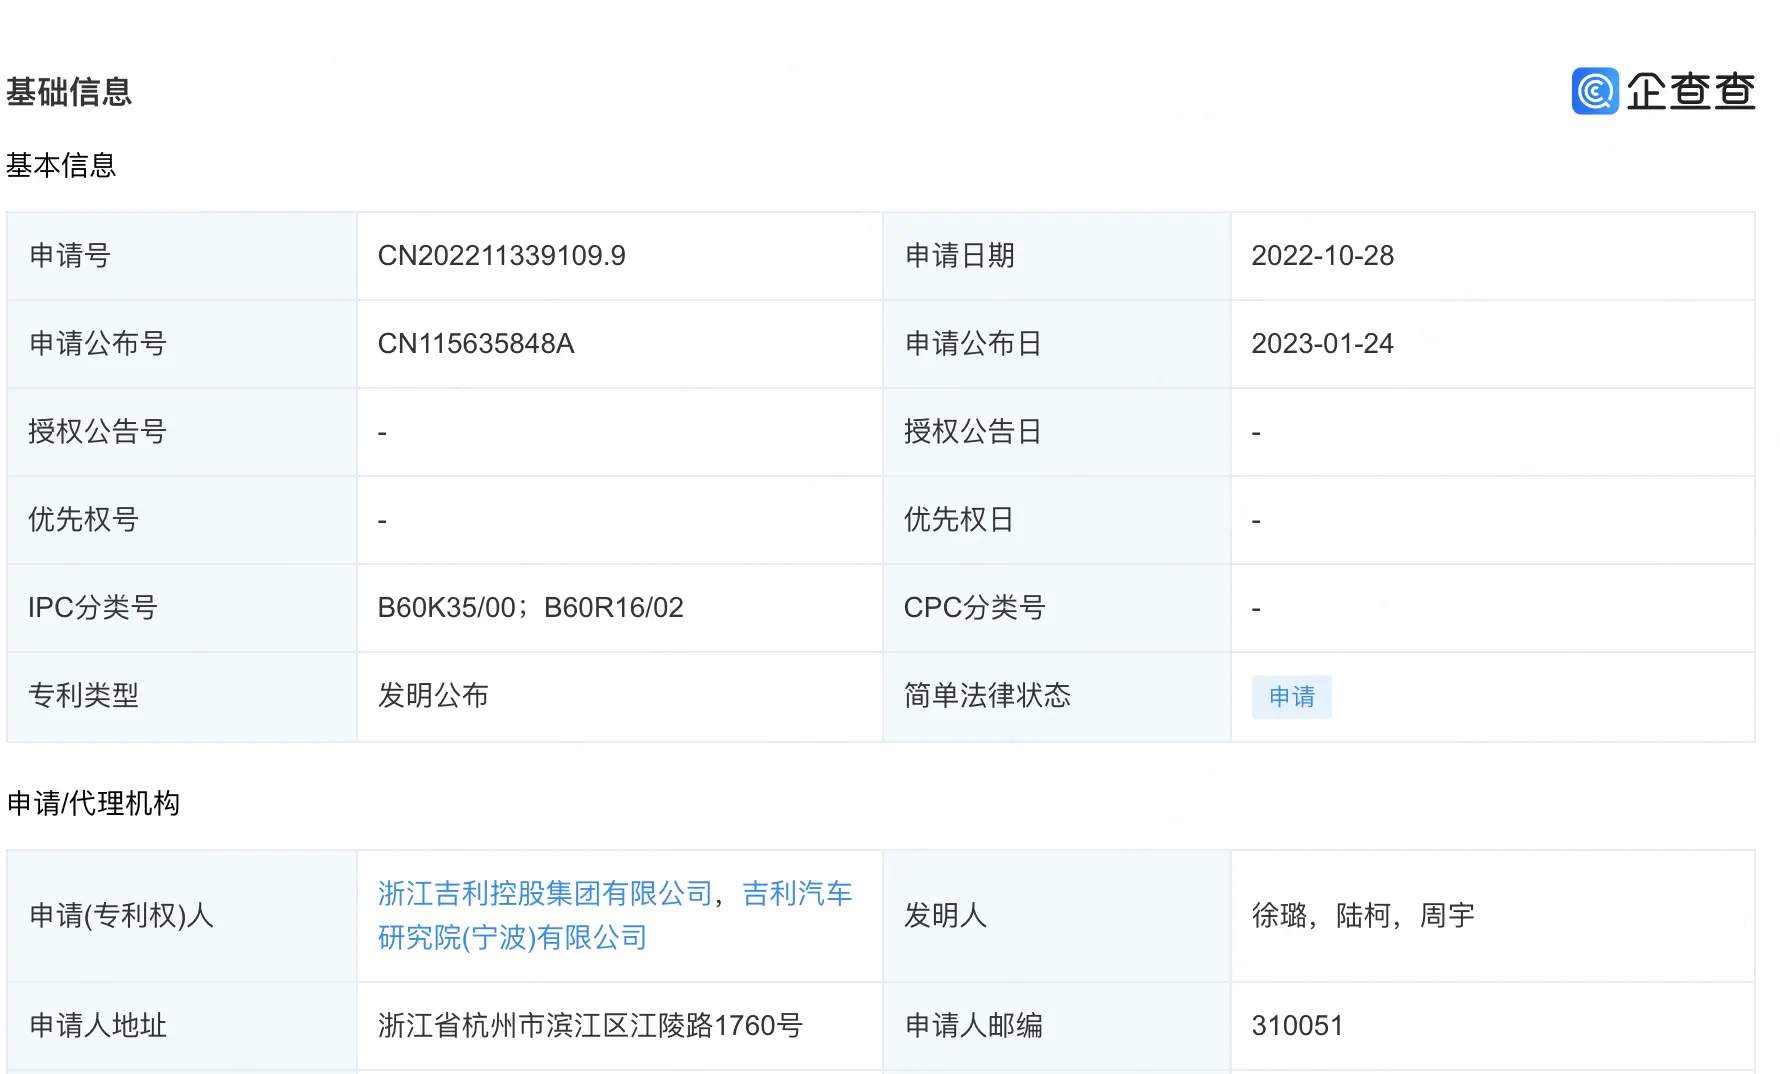Click the 申请人地址 label cell
Viewport: 1780px width, 1074px height.
tap(182, 1026)
